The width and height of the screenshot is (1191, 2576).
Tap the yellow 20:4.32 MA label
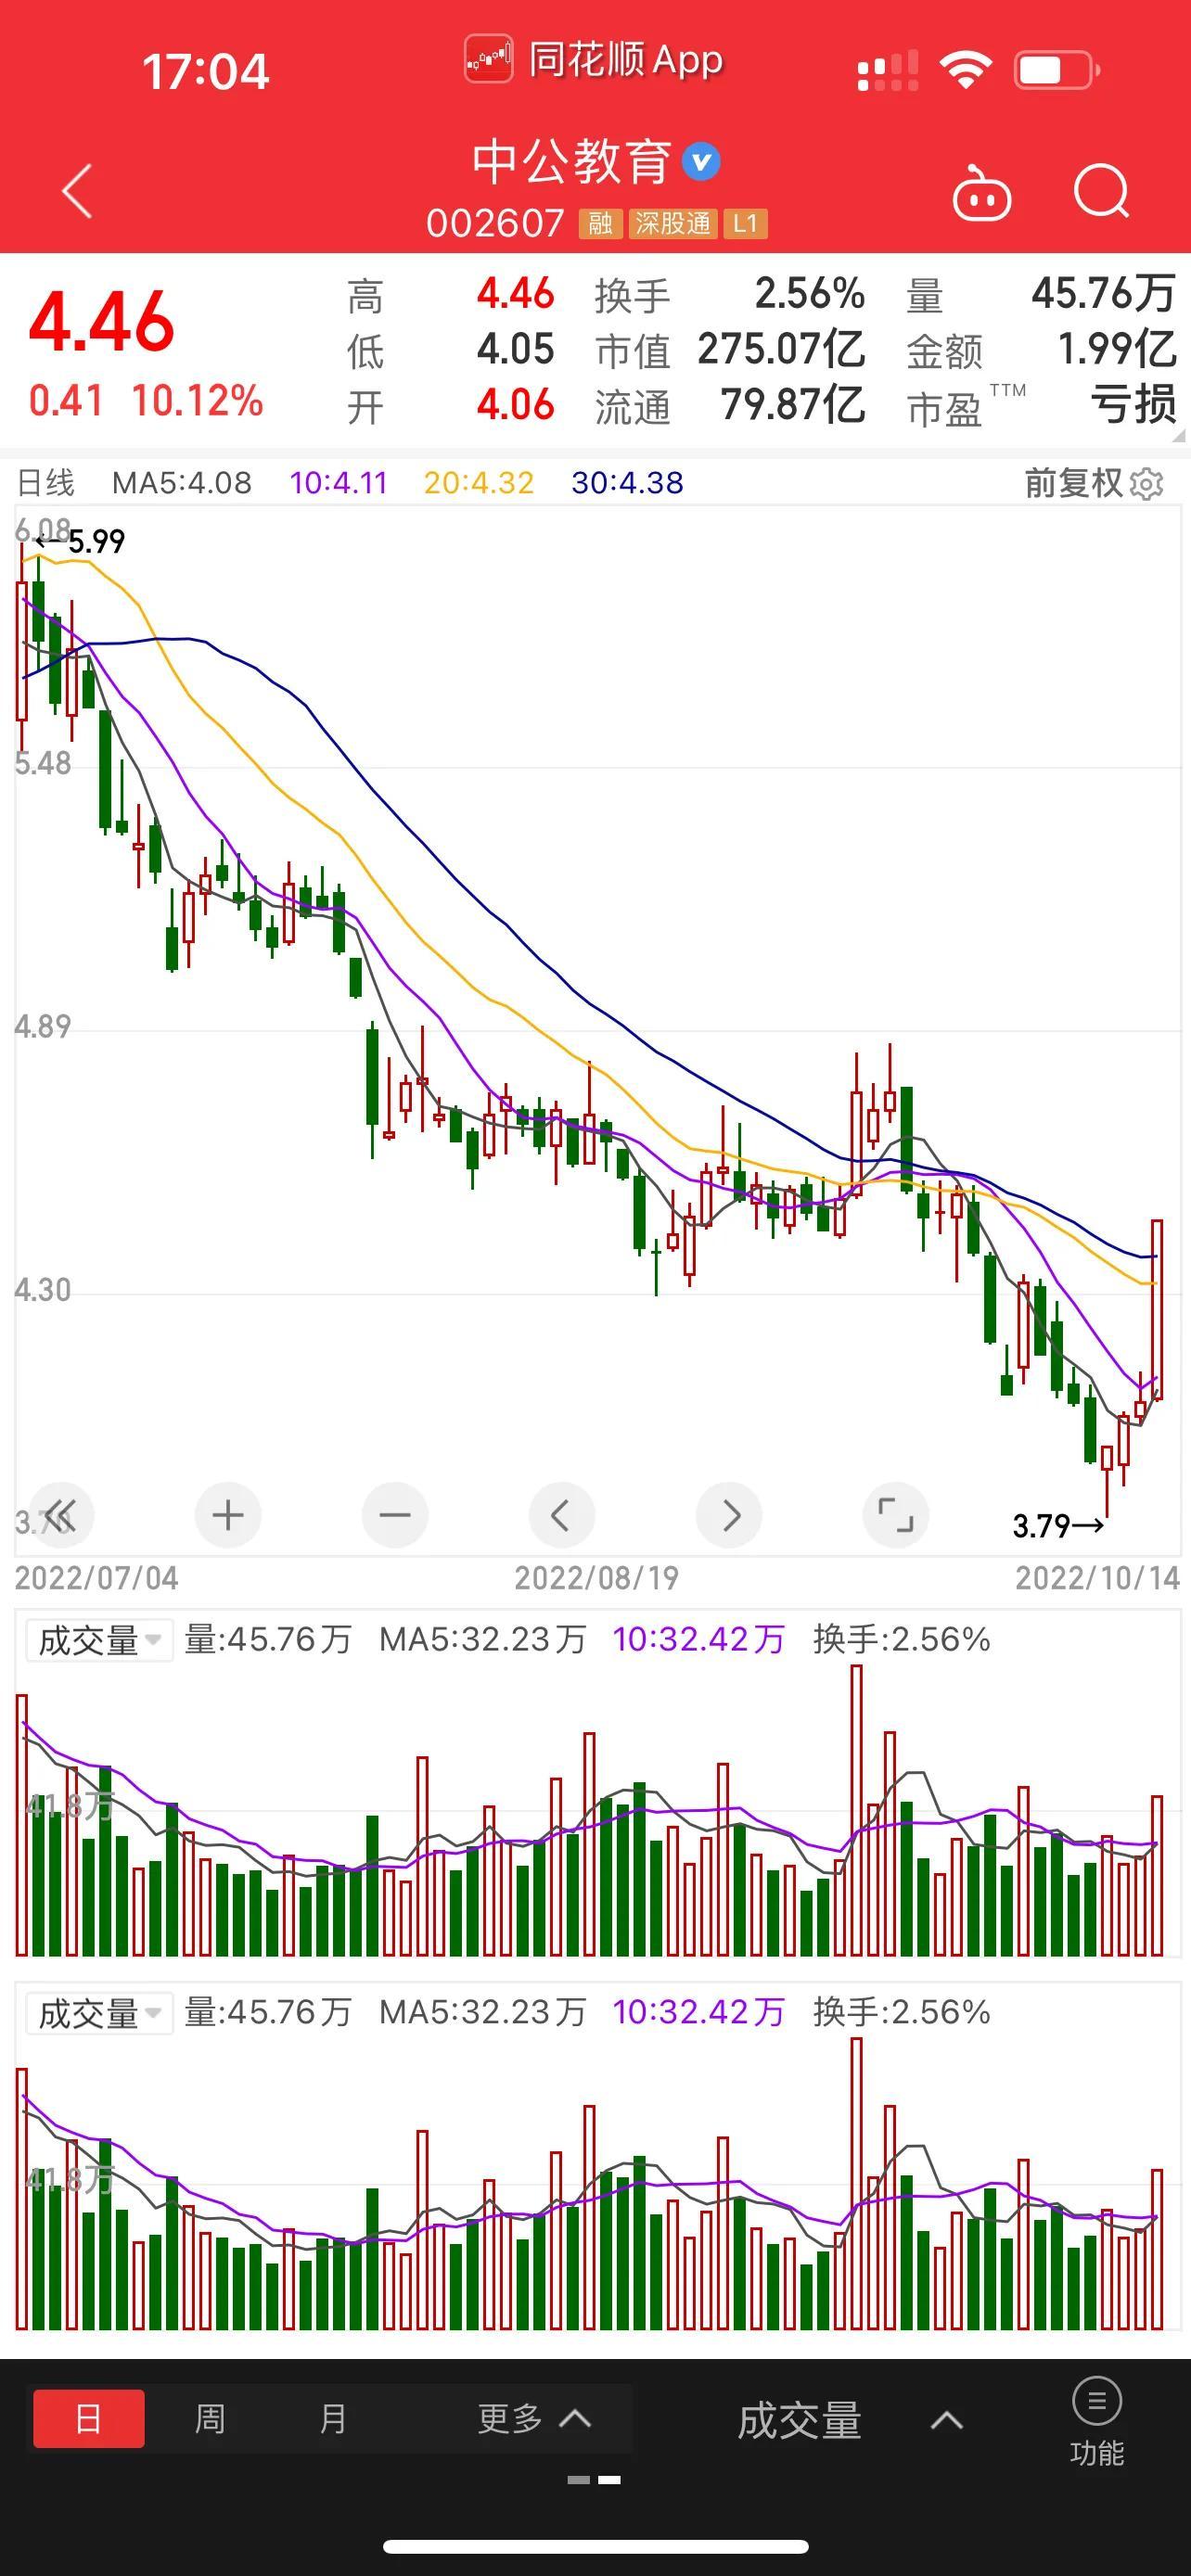point(479,483)
